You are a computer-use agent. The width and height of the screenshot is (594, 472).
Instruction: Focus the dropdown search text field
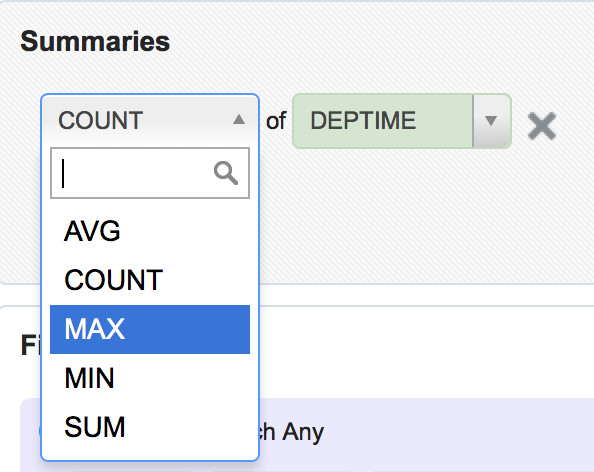(150, 173)
